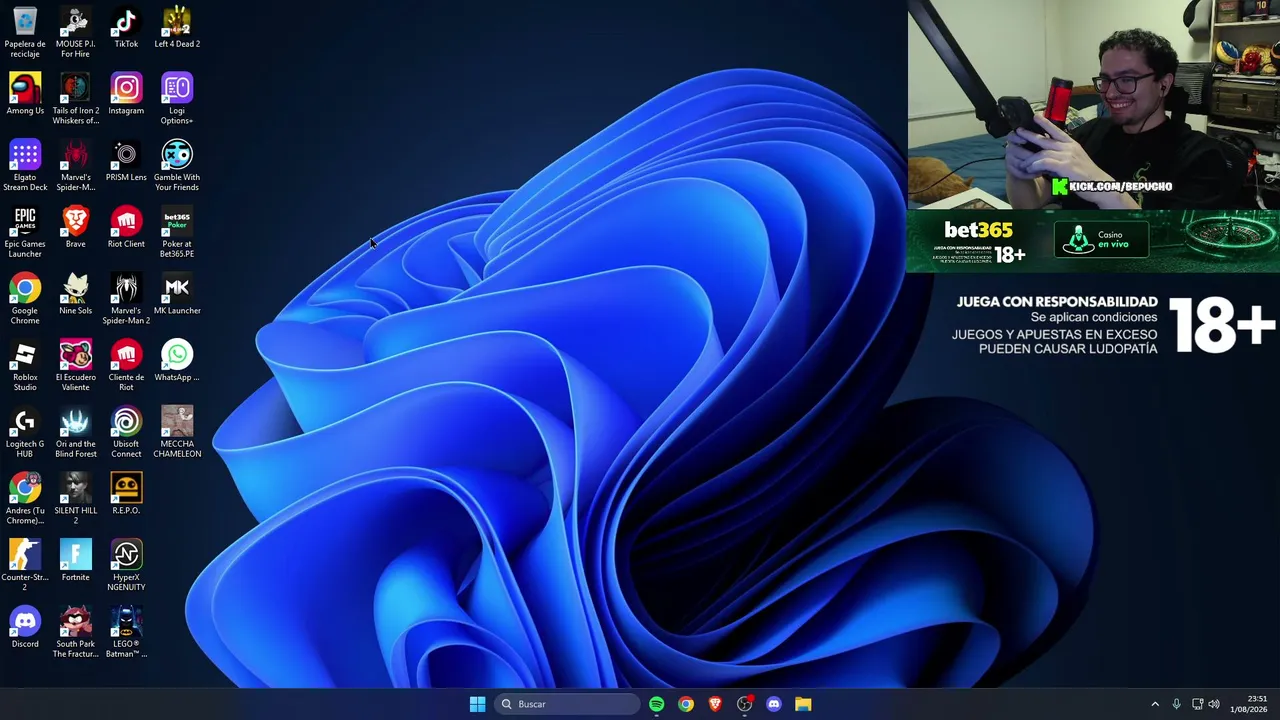
Task: Select the MOUSE P.I. For Hire shortcut
Action: coord(75,32)
